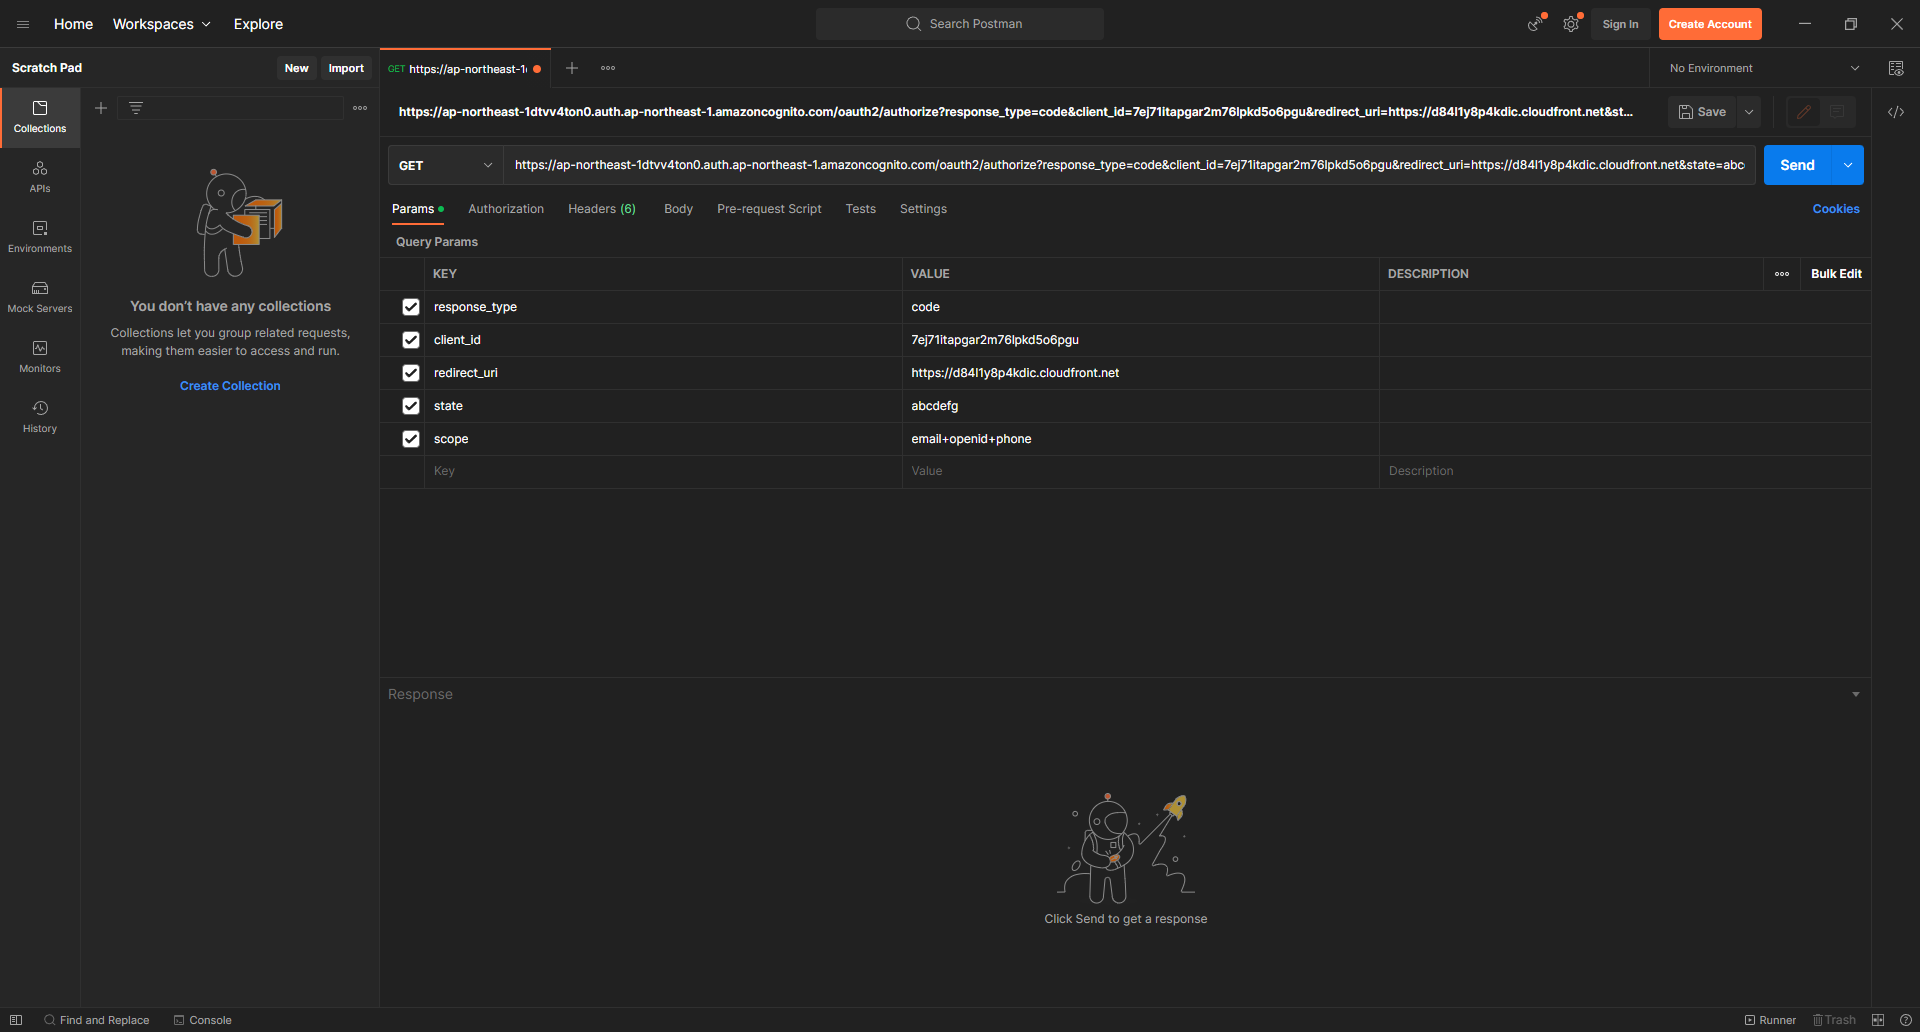This screenshot has width=1920, height=1032.
Task: Open the No Environment dropdown
Action: pos(1764,68)
